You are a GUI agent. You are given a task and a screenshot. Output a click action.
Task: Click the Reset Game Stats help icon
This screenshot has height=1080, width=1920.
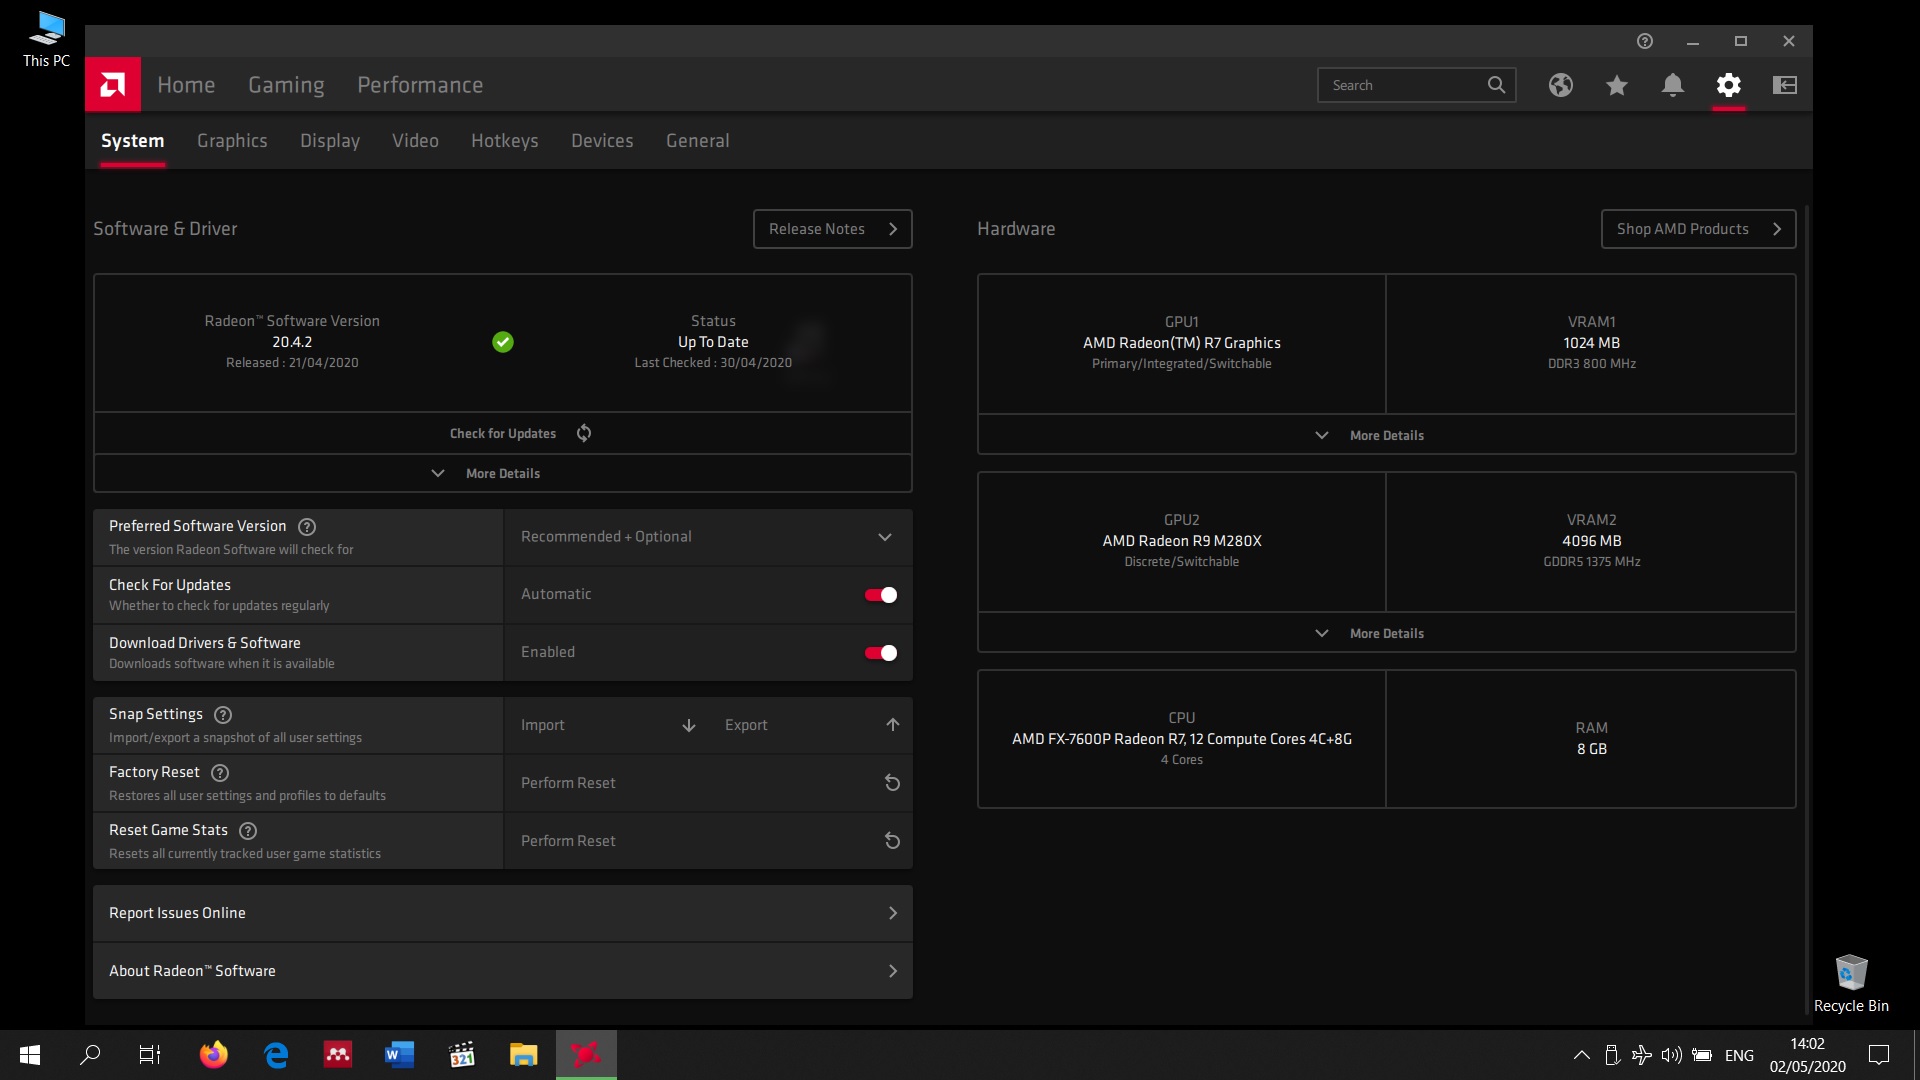[248, 831]
